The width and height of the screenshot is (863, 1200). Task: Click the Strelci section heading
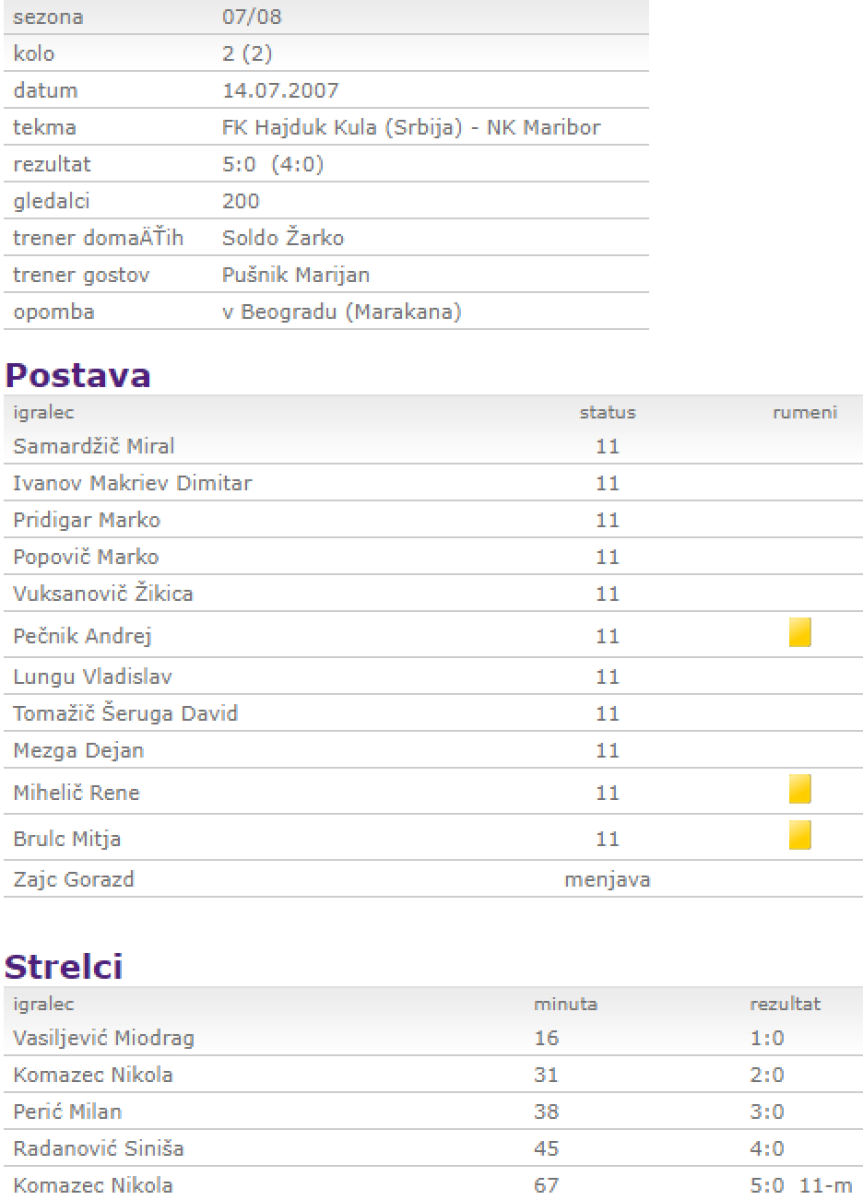pyautogui.click(x=65, y=967)
